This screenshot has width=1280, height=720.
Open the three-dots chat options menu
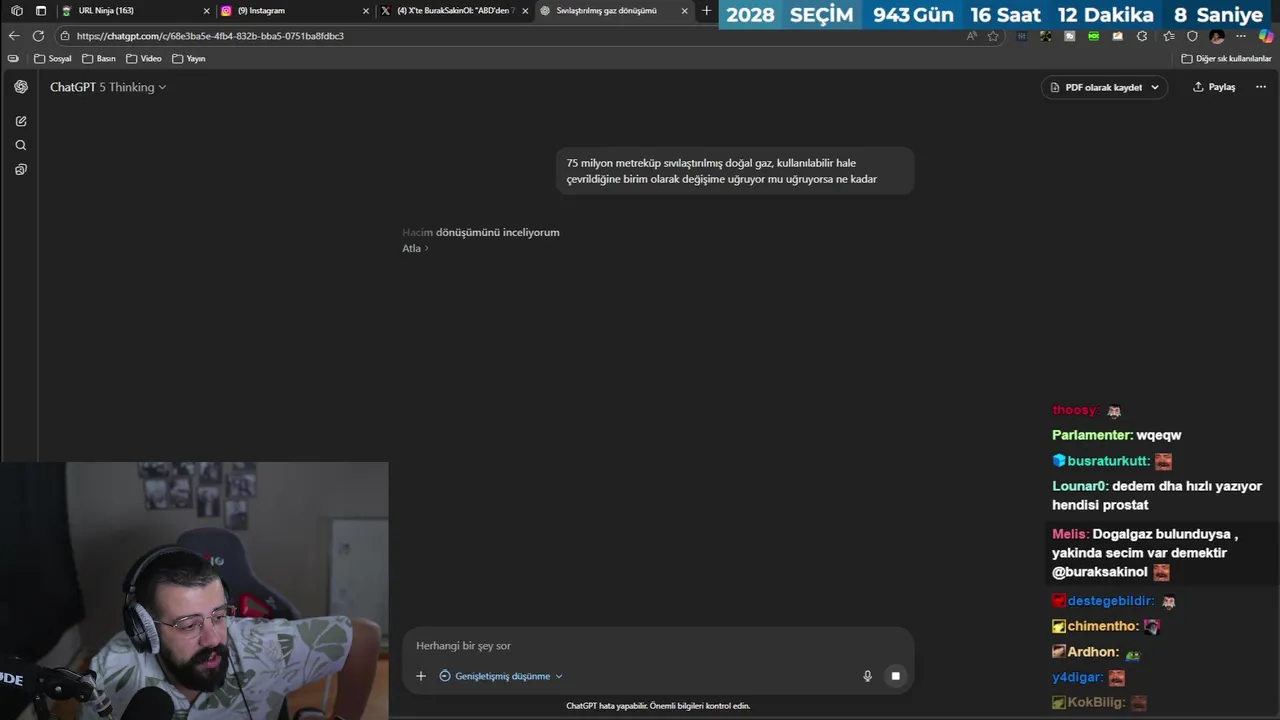coord(1260,87)
